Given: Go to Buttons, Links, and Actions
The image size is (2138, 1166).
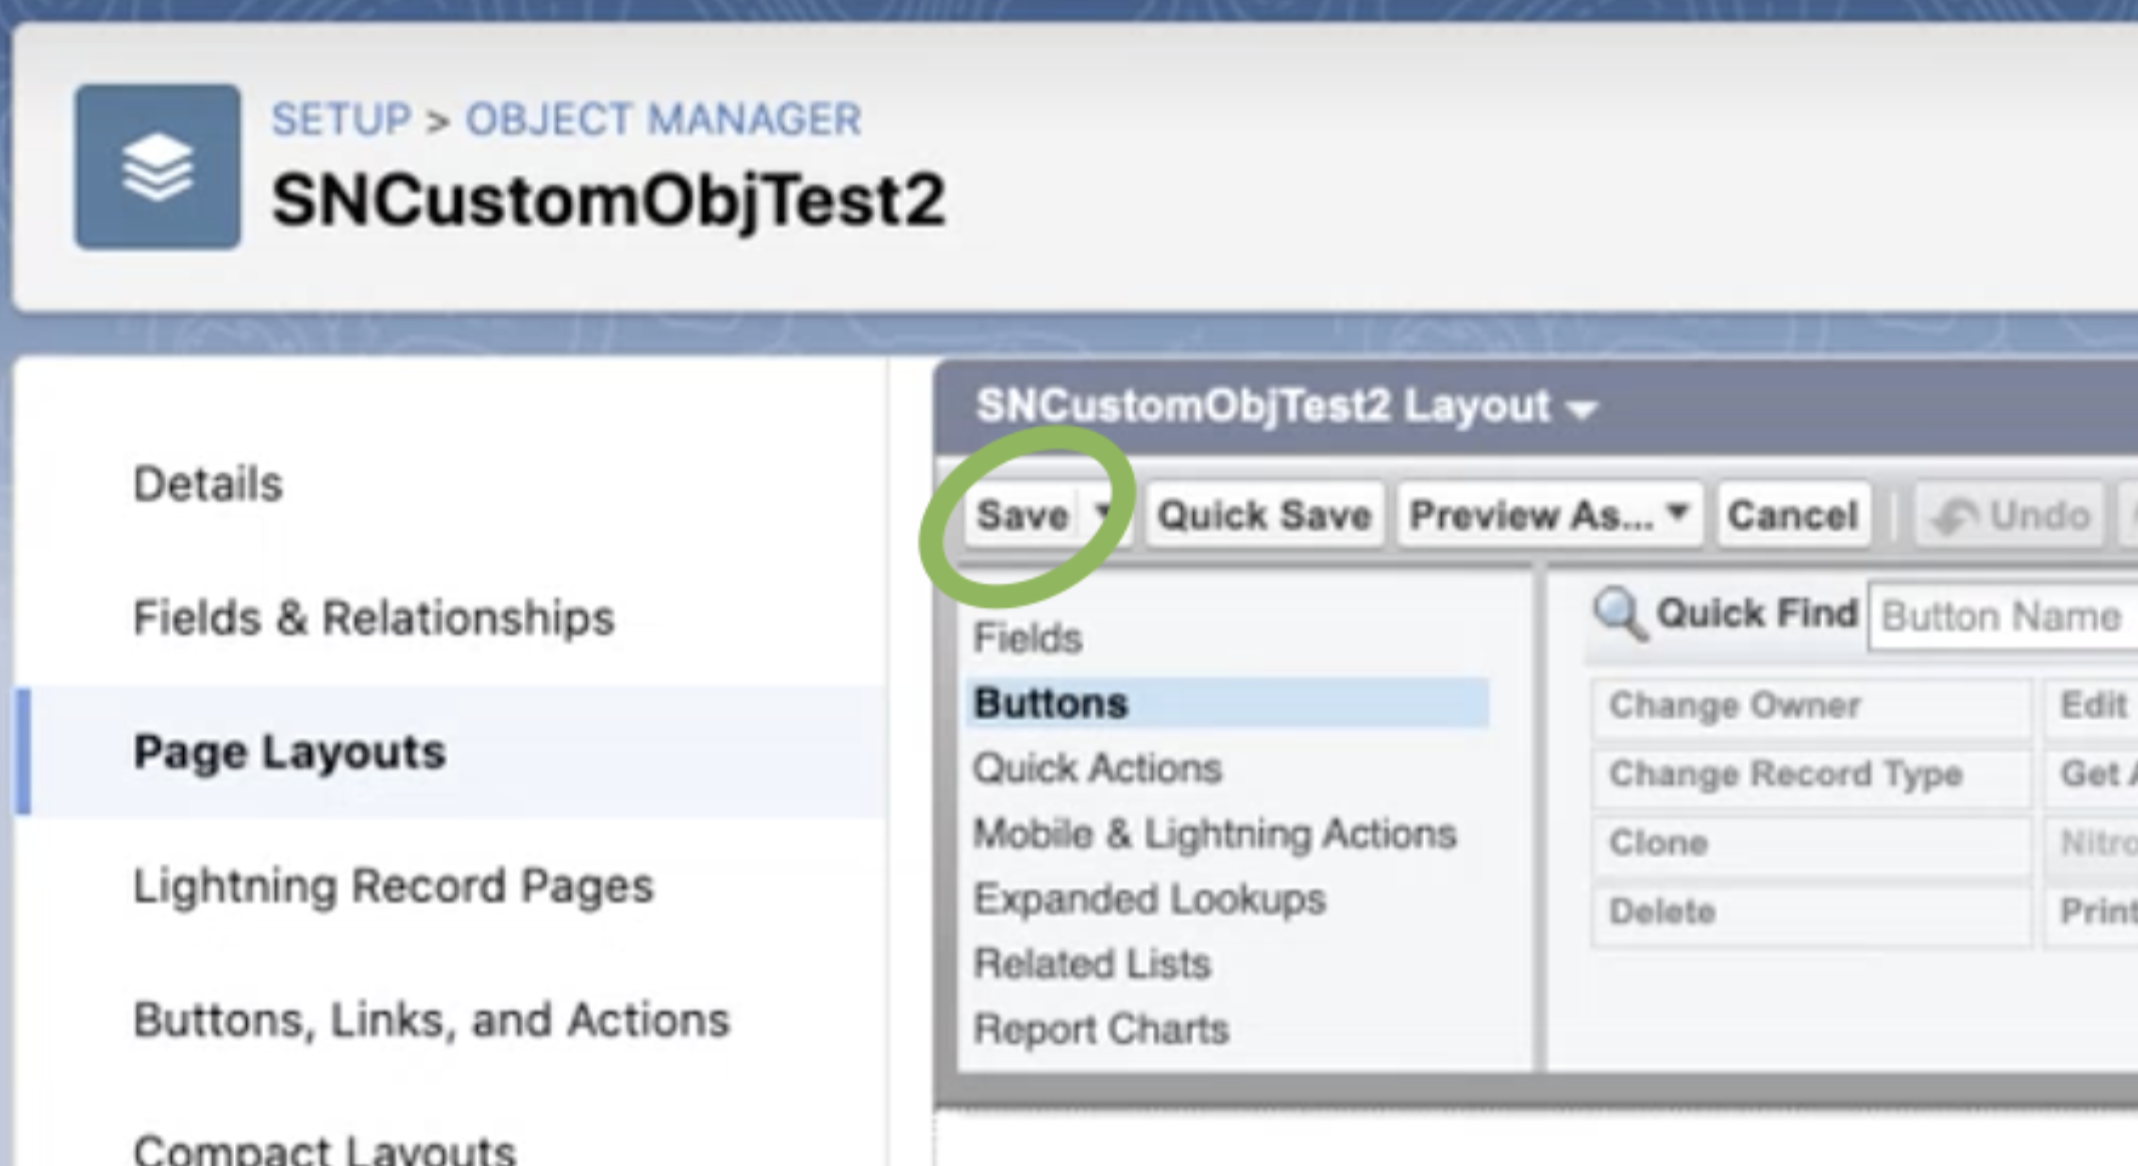Looking at the screenshot, I should click(431, 1019).
